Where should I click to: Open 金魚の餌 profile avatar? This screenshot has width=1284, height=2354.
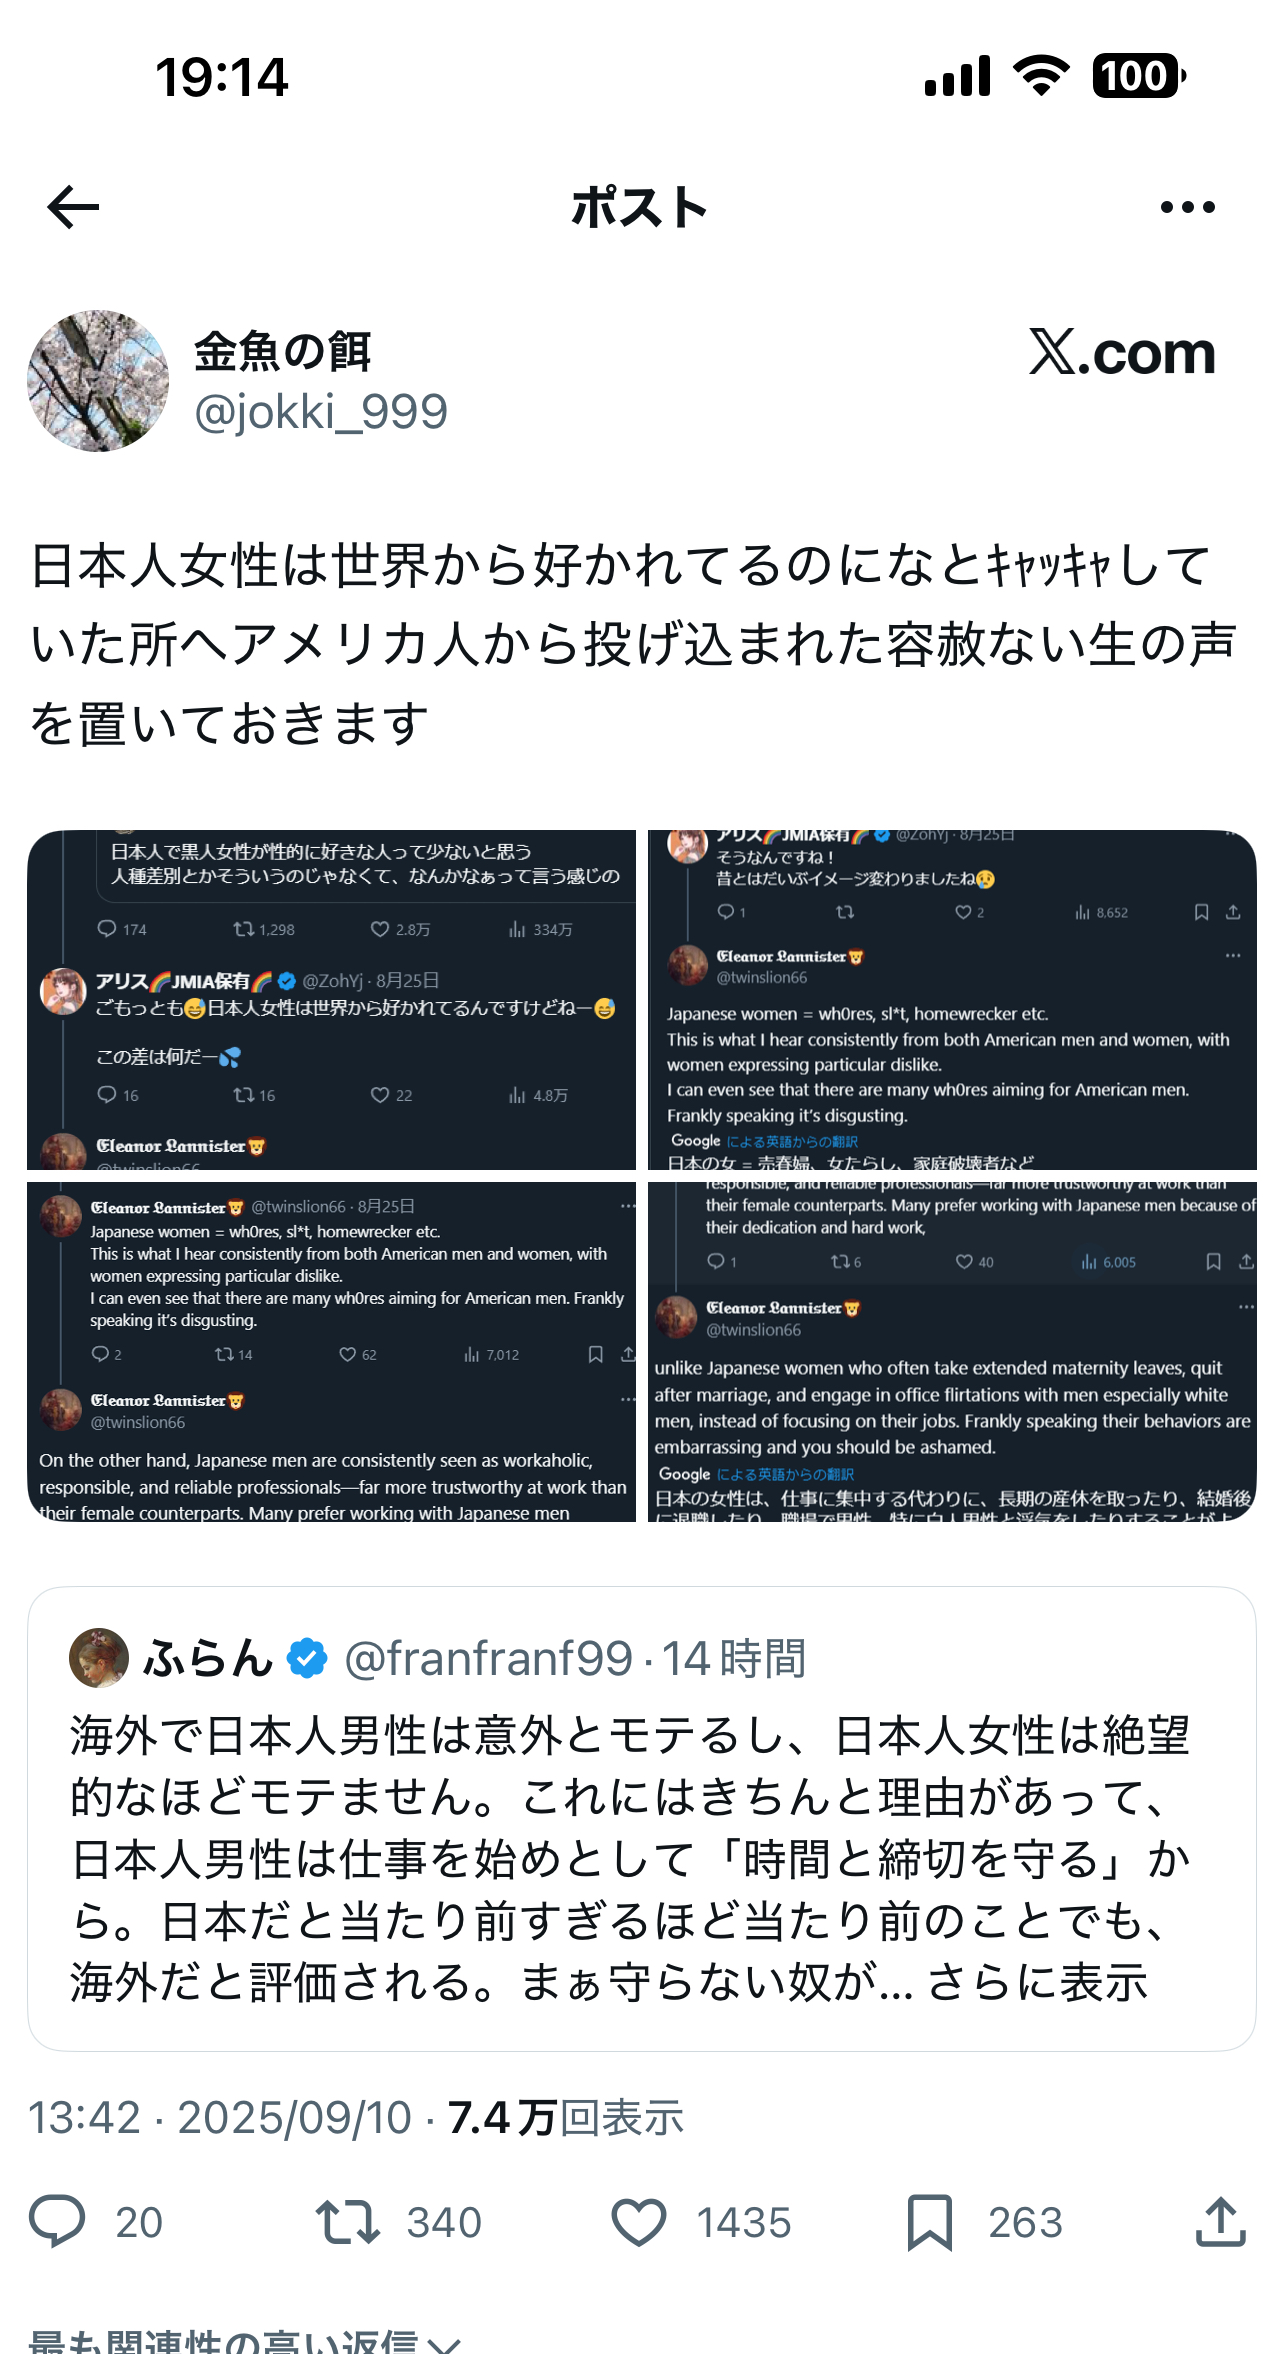[x=98, y=381]
